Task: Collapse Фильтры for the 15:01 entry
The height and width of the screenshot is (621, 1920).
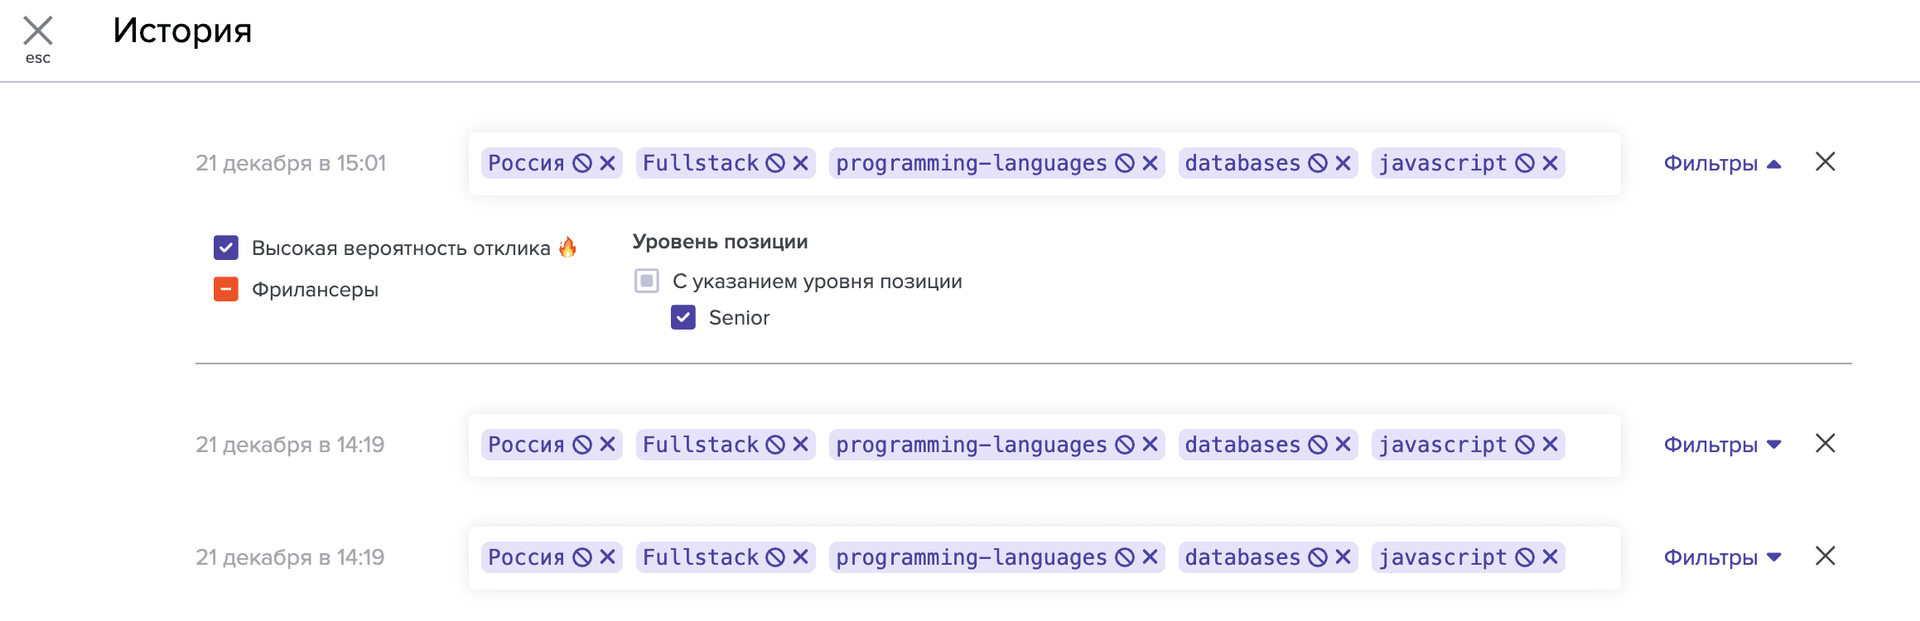Action: 1722,163
